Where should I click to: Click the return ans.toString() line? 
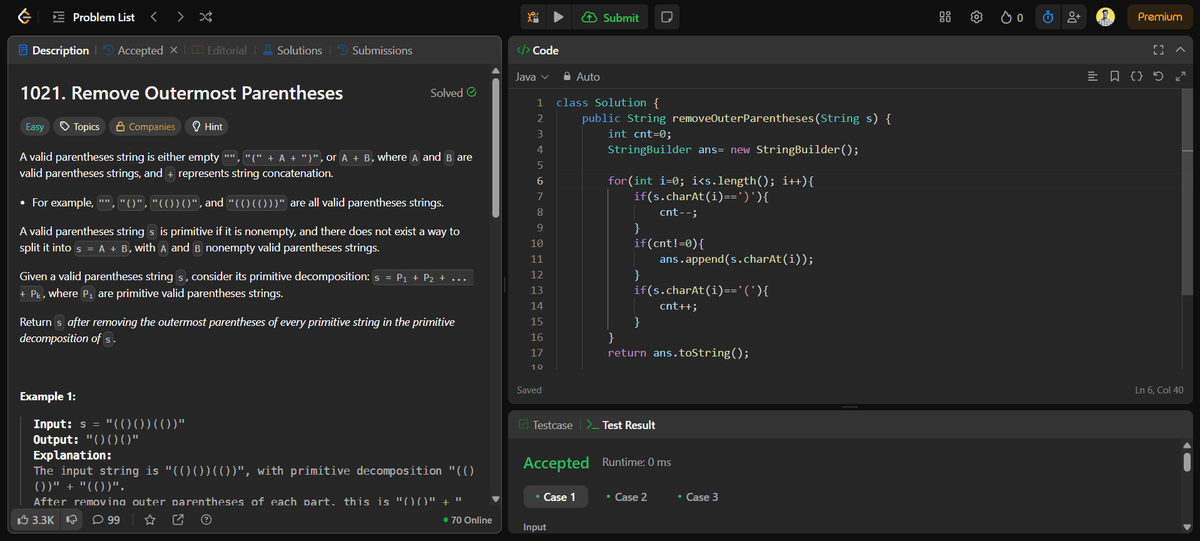point(678,353)
